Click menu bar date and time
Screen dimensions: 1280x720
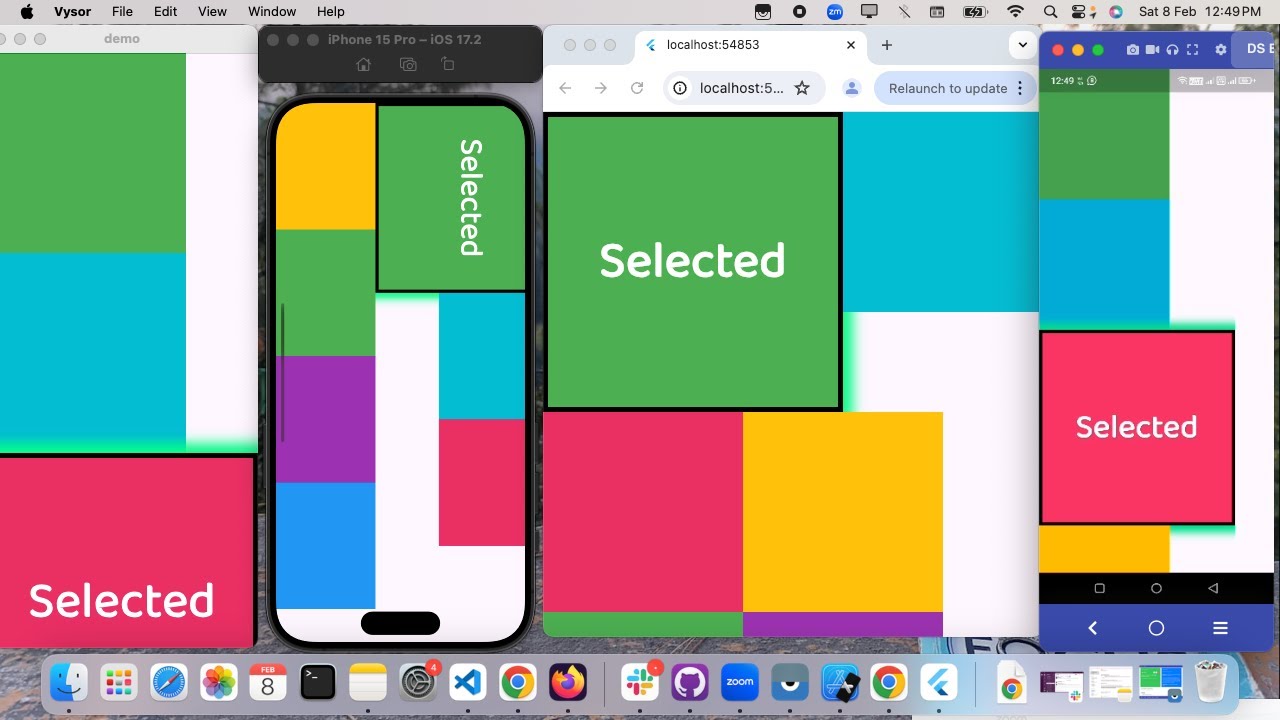coord(1200,12)
